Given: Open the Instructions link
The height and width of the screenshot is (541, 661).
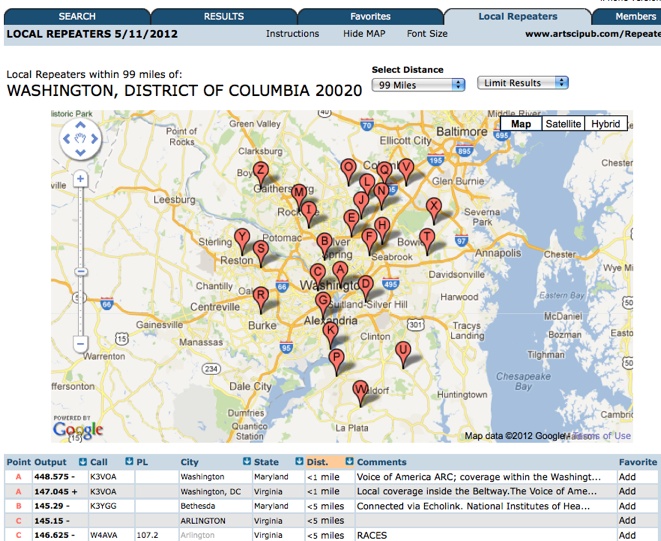Looking at the screenshot, I should tap(293, 34).
